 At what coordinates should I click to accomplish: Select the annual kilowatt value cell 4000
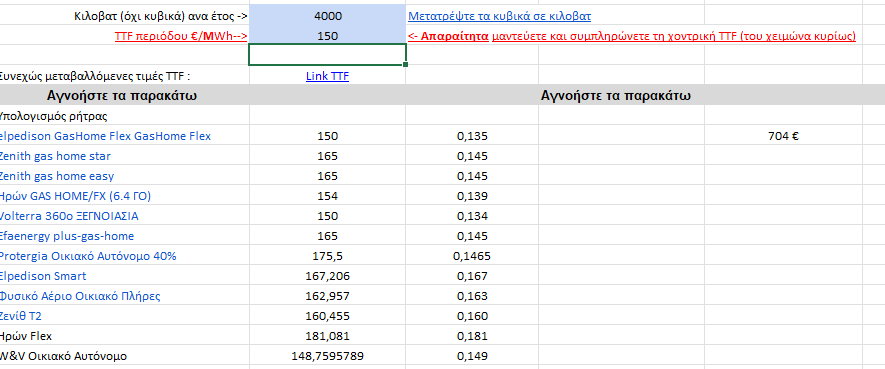pyautogui.click(x=327, y=16)
